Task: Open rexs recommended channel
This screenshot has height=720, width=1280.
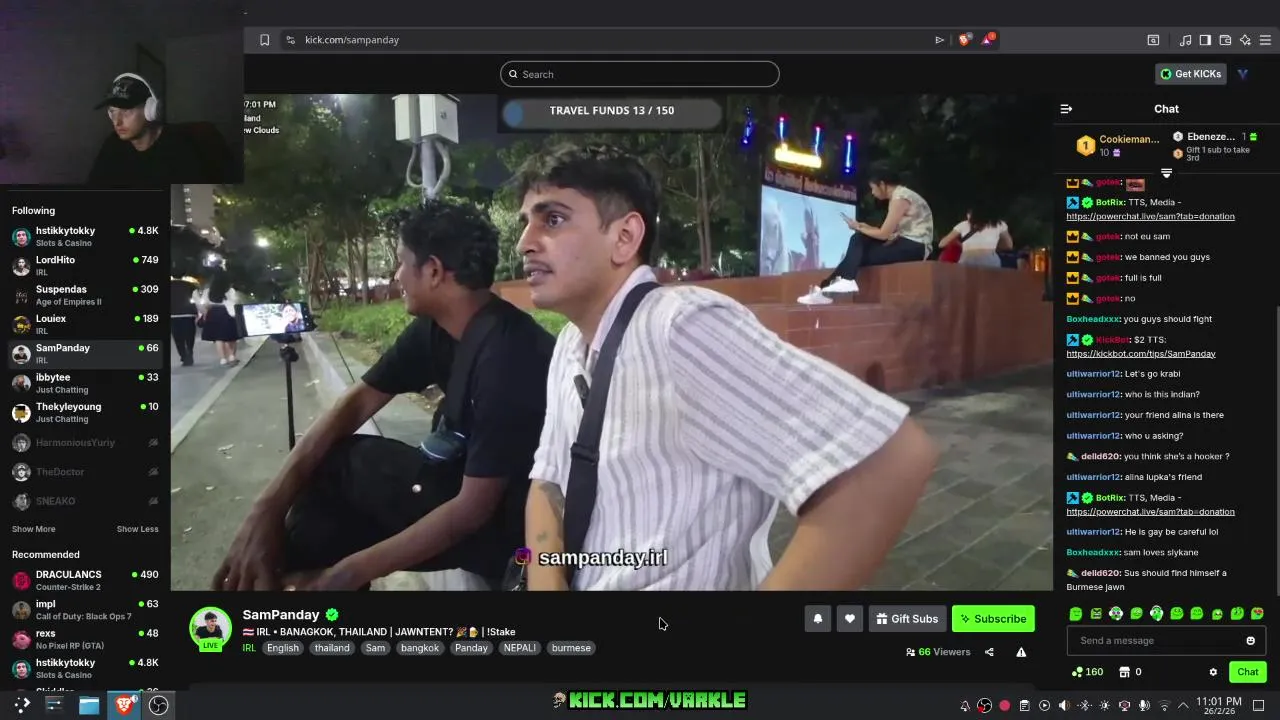Action: click(85, 639)
